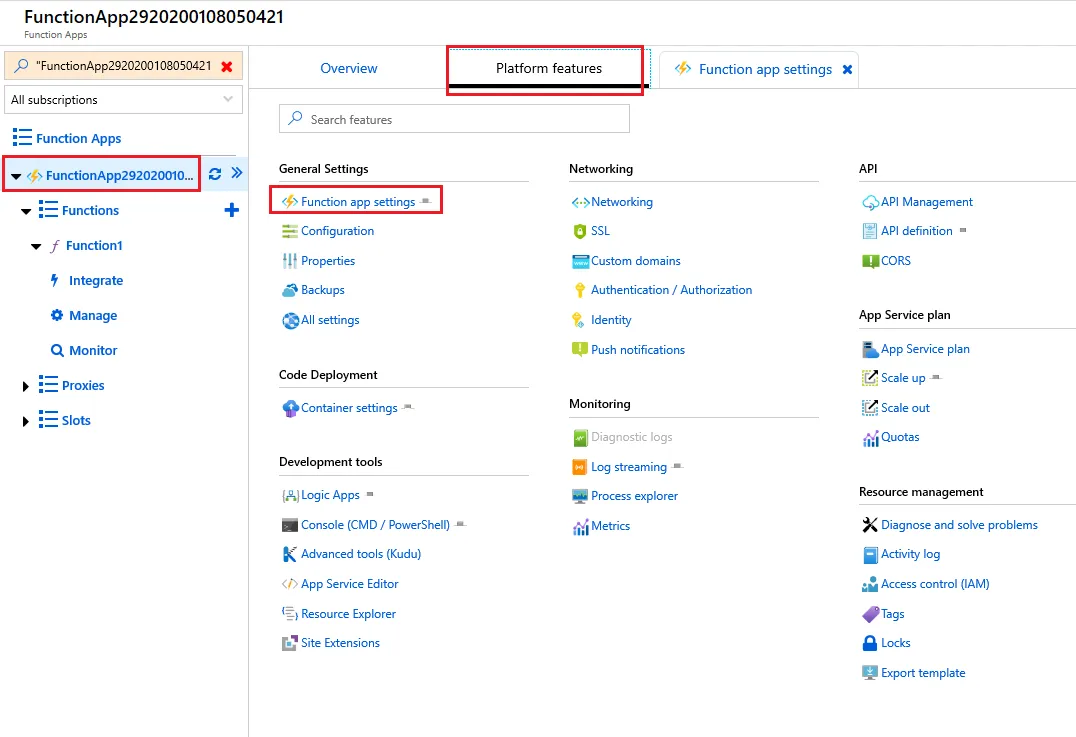Open the Configuration link
This screenshot has width=1076, height=737.
click(x=337, y=231)
